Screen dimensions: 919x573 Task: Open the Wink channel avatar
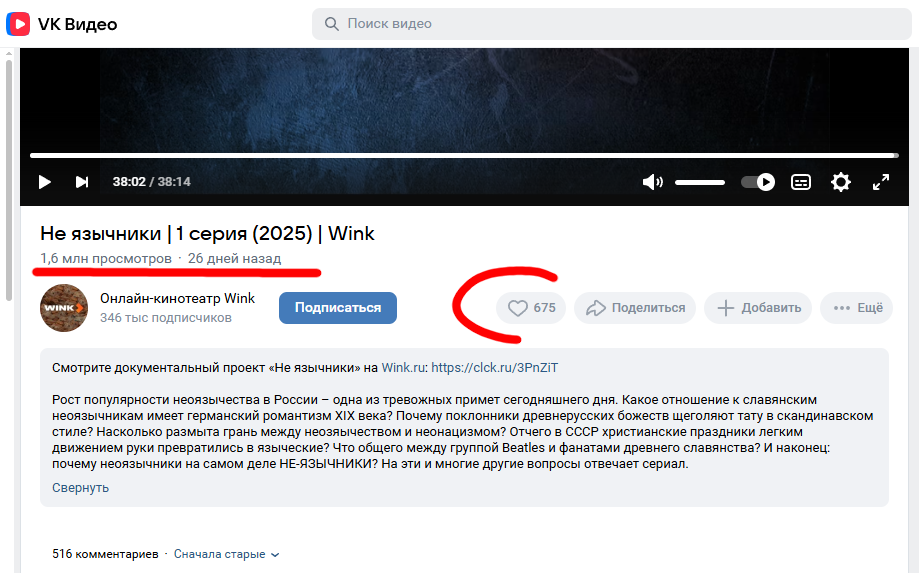[64, 308]
